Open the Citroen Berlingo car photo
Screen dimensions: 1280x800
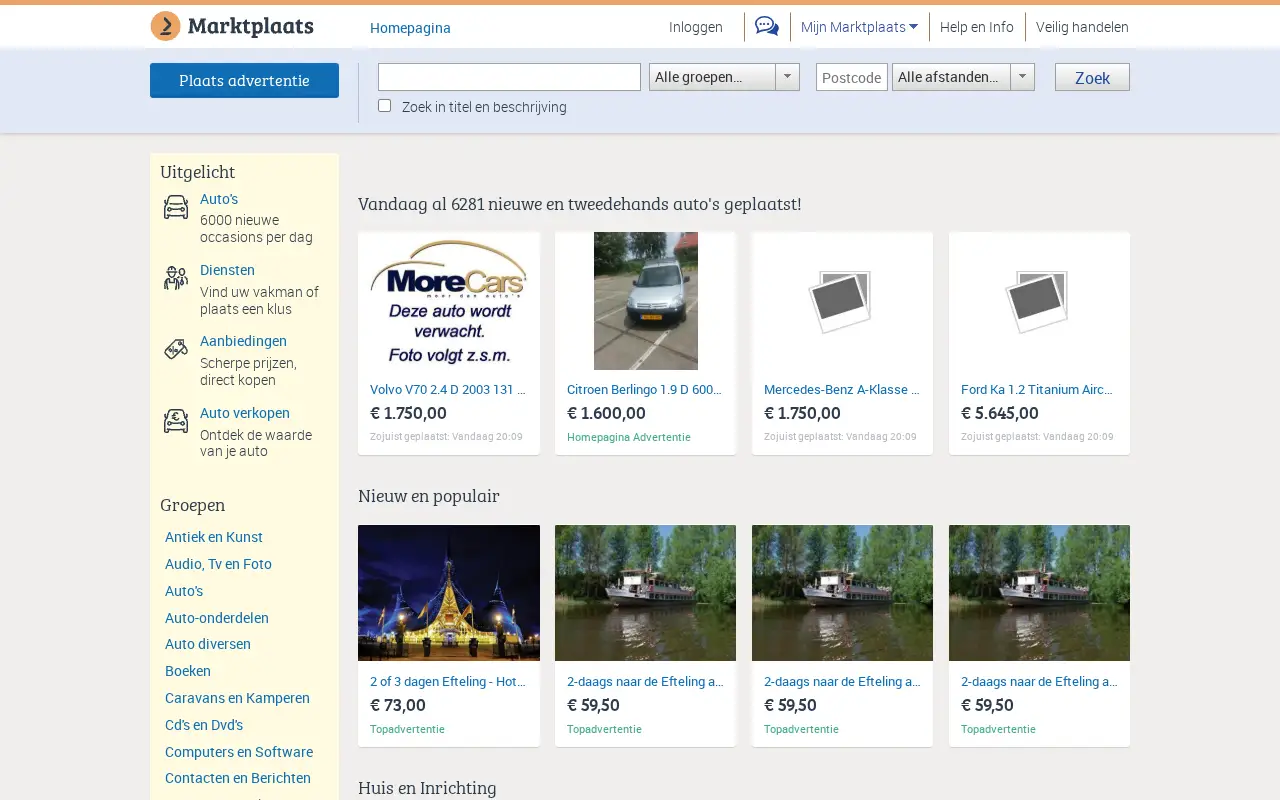click(x=646, y=301)
